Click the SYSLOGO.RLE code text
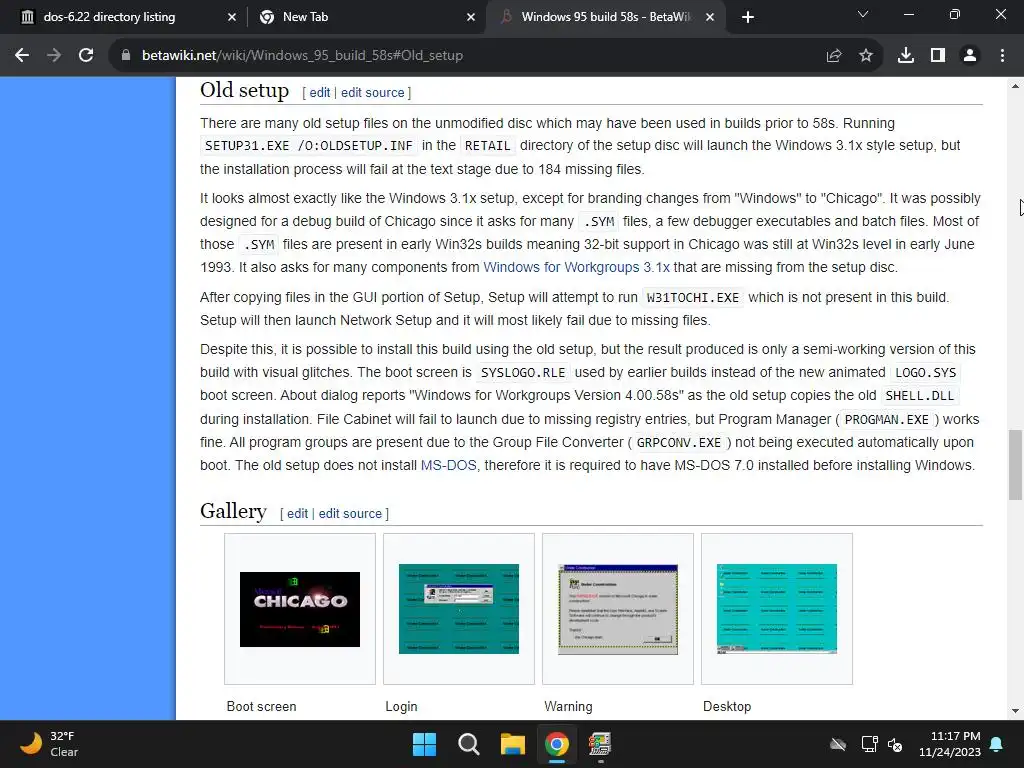The height and width of the screenshot is (768, 1024). (x=523, y=373)
